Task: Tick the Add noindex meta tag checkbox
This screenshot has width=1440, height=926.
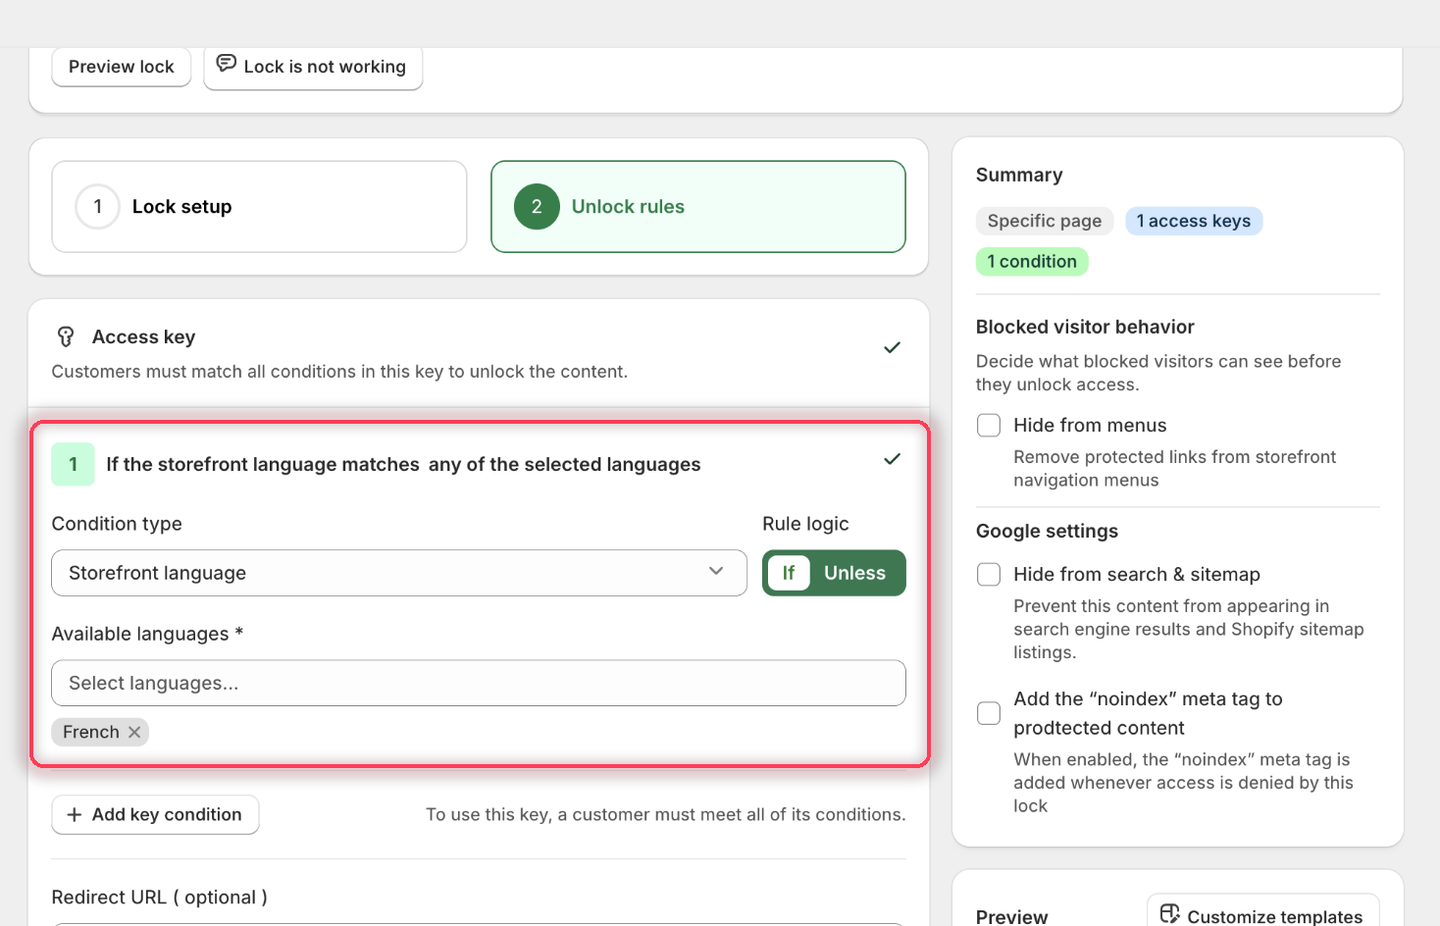Action: point(989,713)
